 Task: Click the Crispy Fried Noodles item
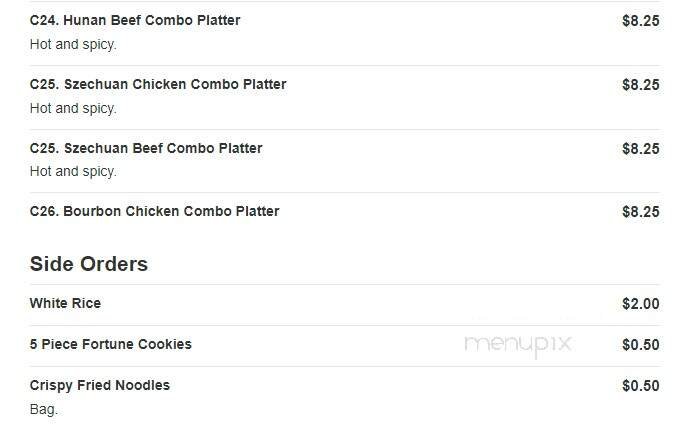coord(100,385)
